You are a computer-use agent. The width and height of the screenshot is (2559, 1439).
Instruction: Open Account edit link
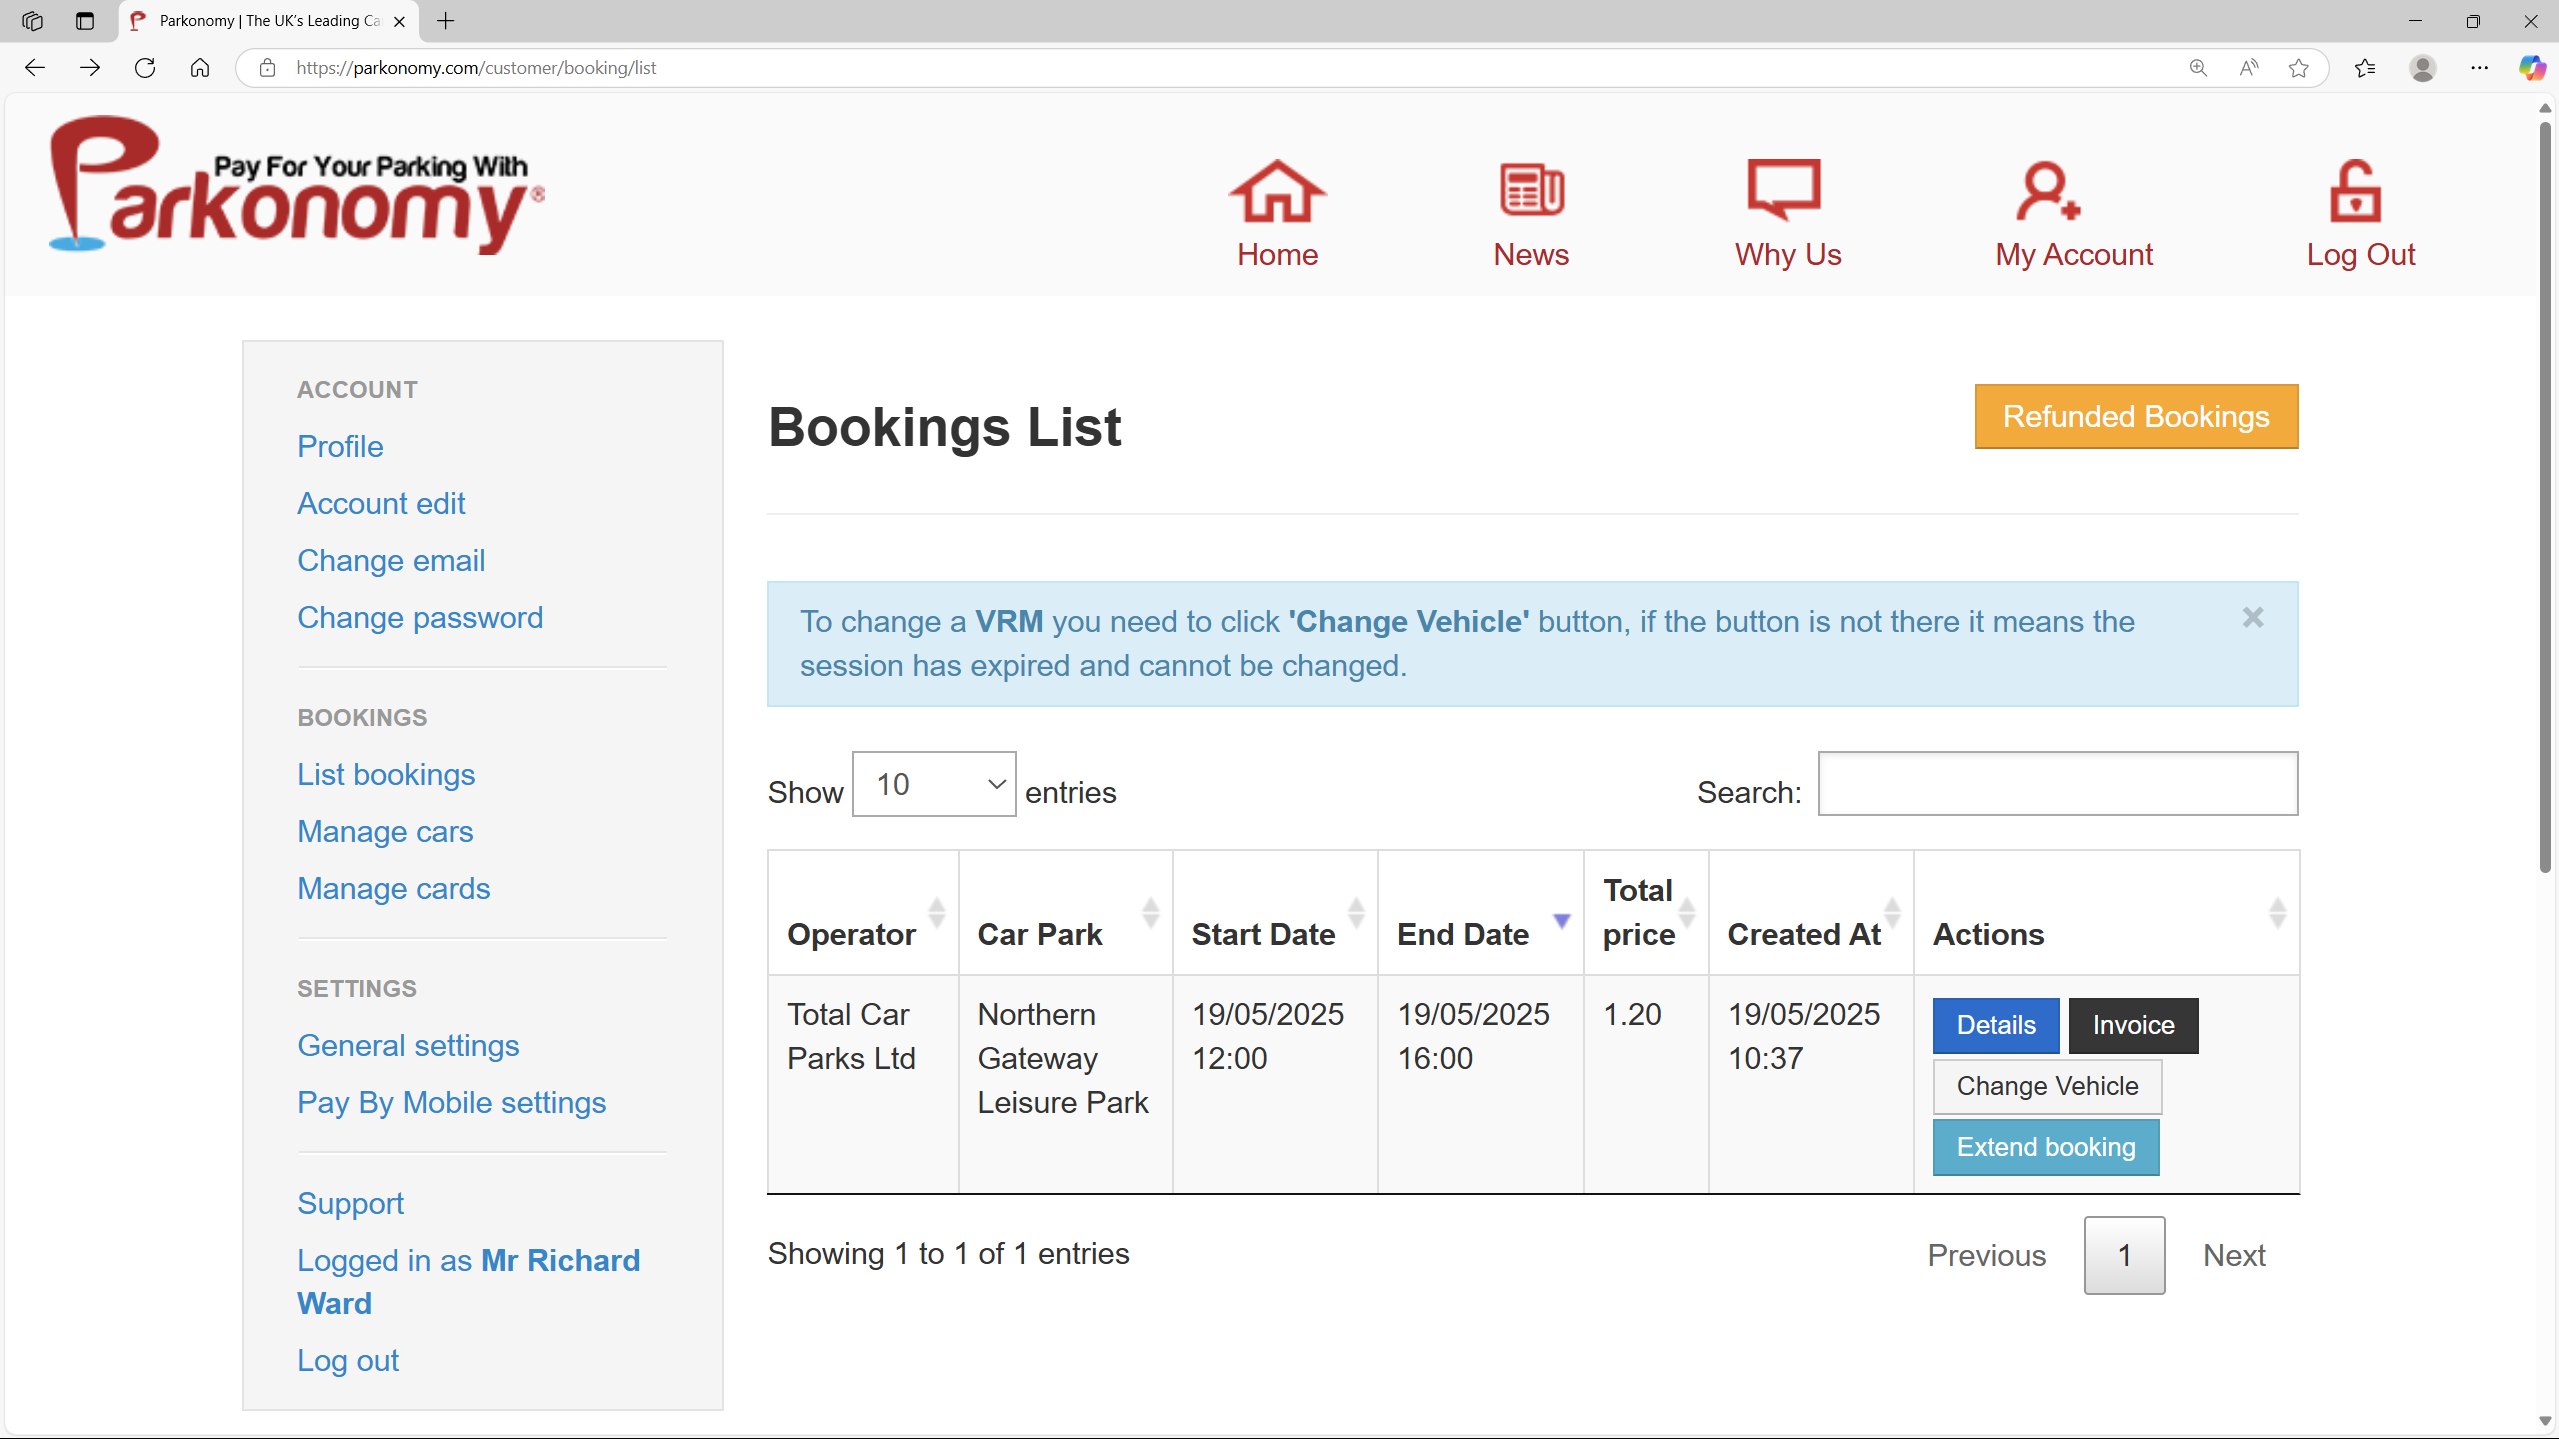coord(381,503)
